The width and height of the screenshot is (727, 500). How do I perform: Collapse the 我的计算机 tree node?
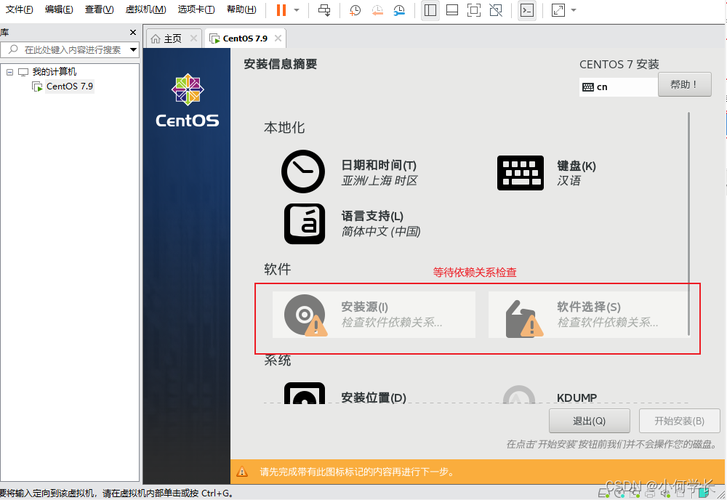click(x=9, y=72)
